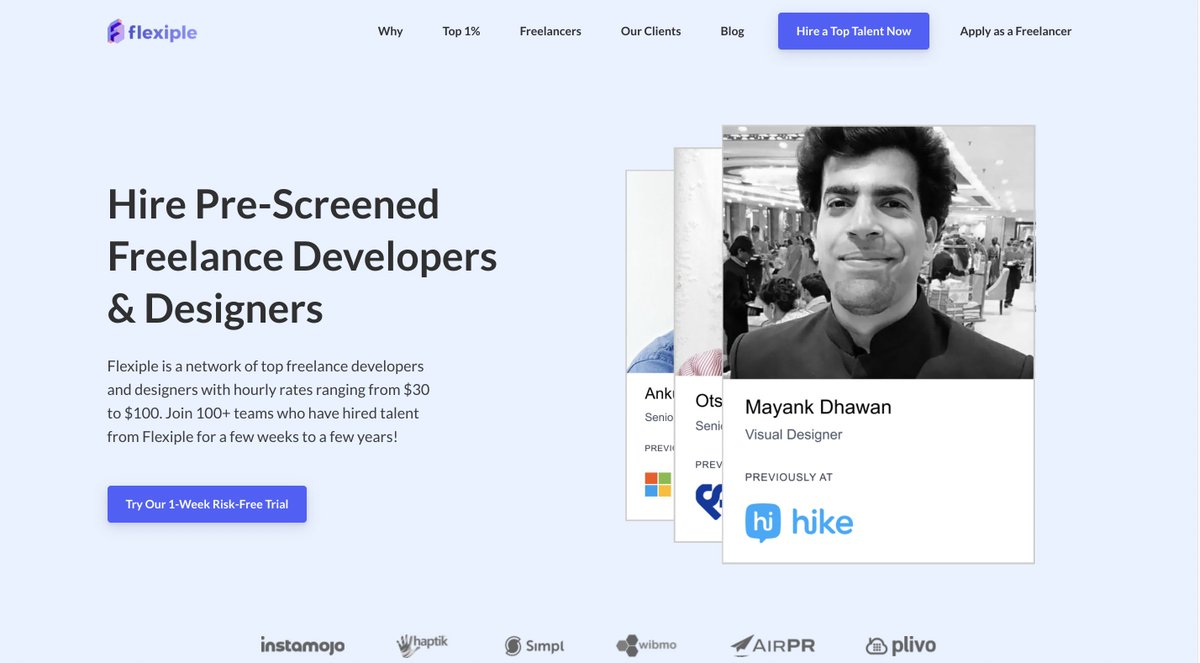Go to the Freelancers page
This screenshot has width=1200, height=663.
550,31
